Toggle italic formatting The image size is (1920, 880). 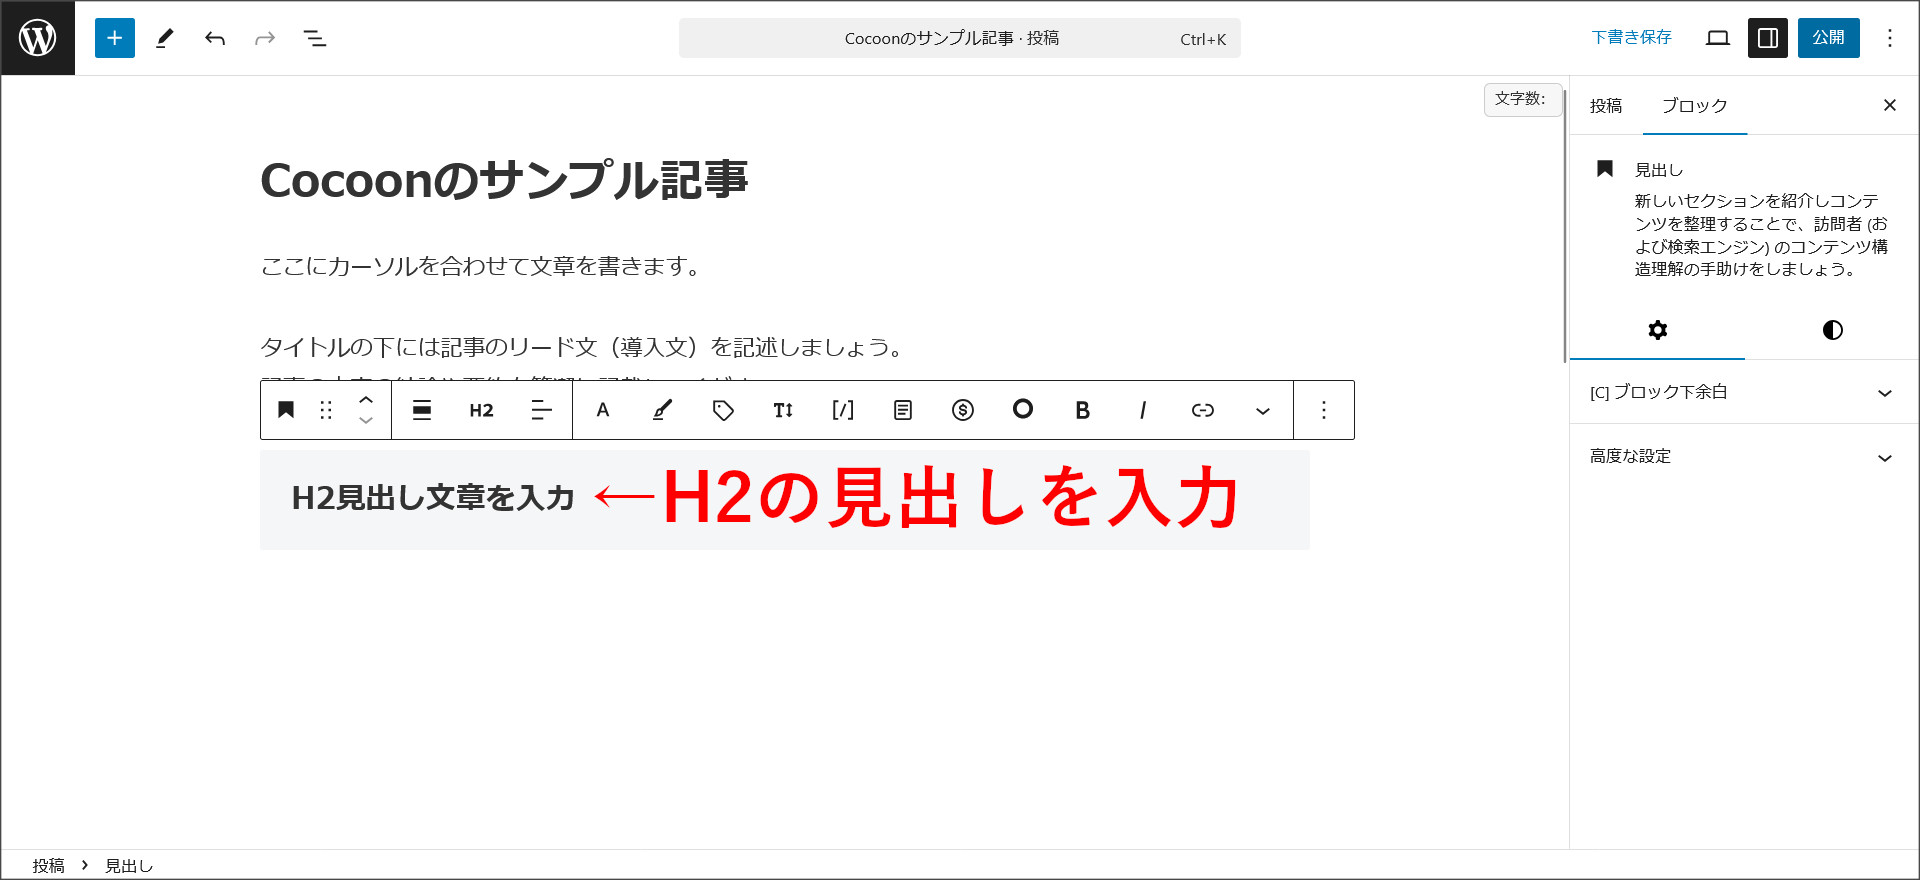[1143, 410]
